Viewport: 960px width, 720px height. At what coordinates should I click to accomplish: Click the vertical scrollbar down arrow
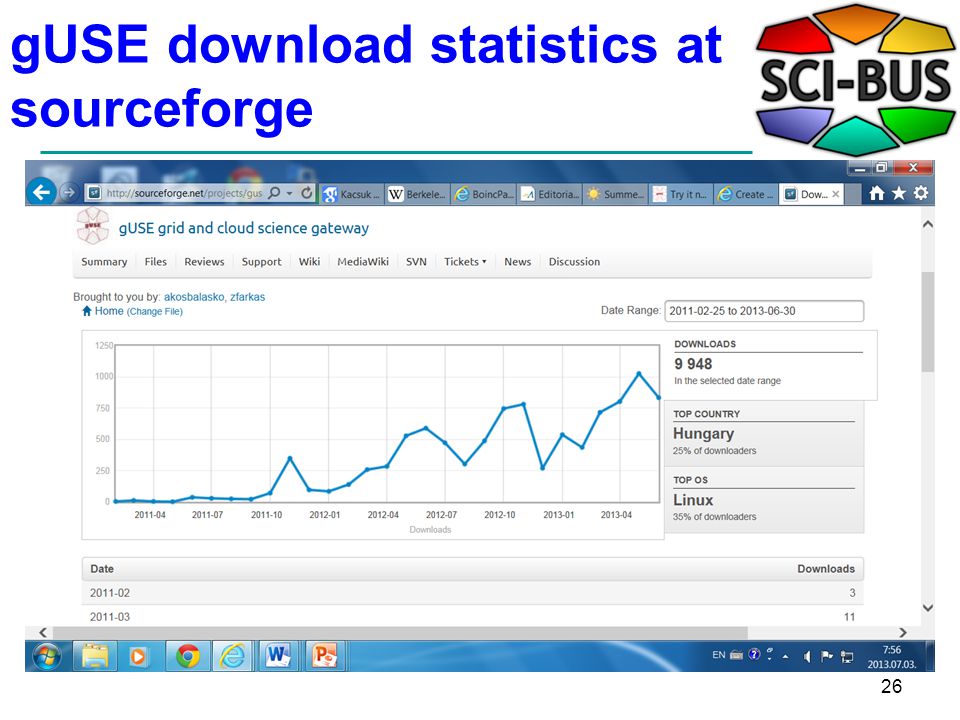[928, 608]
